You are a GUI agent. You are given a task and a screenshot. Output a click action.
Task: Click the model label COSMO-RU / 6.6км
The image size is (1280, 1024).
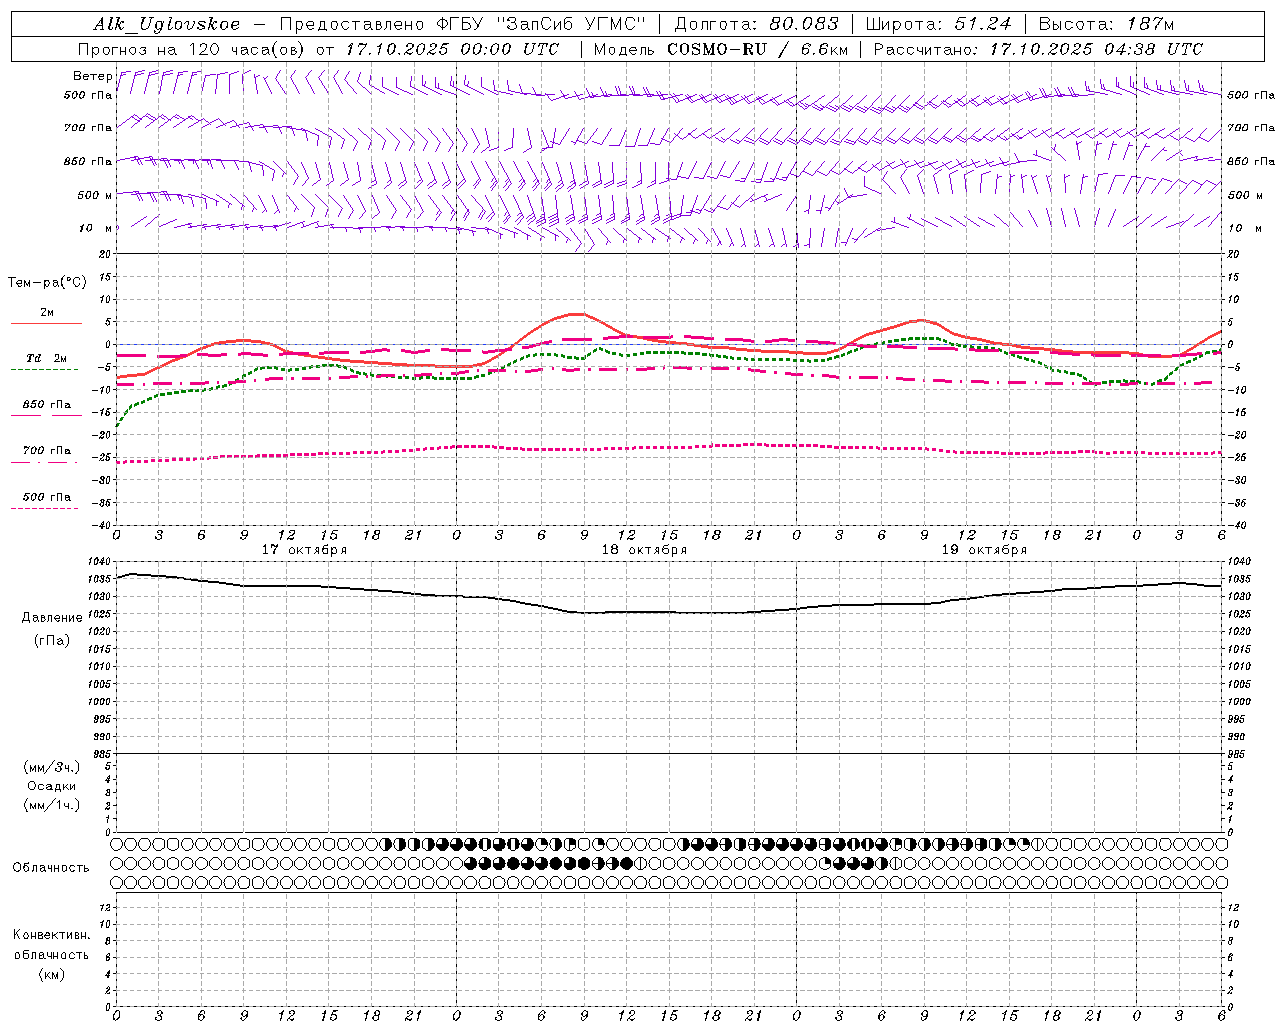tap(757, 49)
